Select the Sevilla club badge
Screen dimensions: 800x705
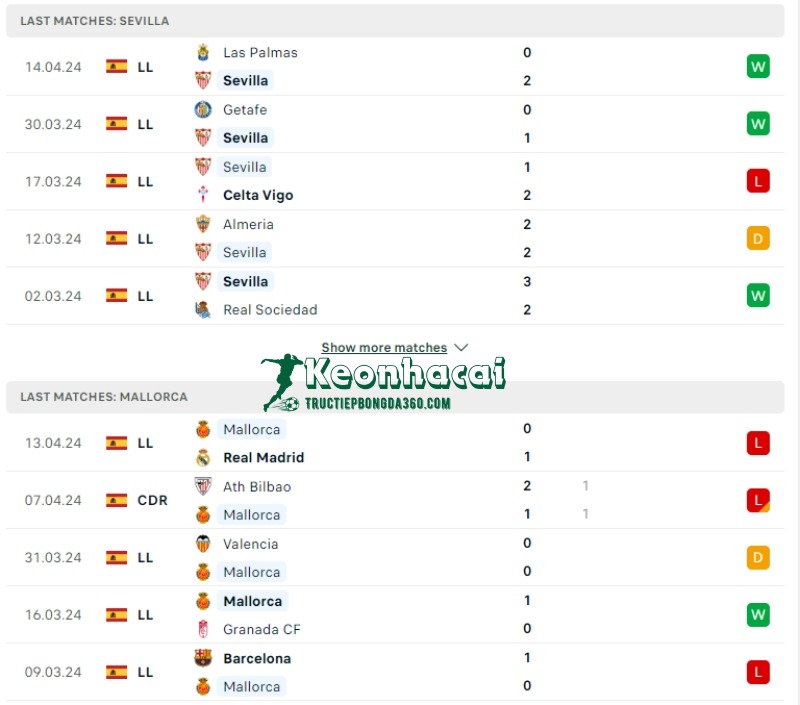(205, 80)
